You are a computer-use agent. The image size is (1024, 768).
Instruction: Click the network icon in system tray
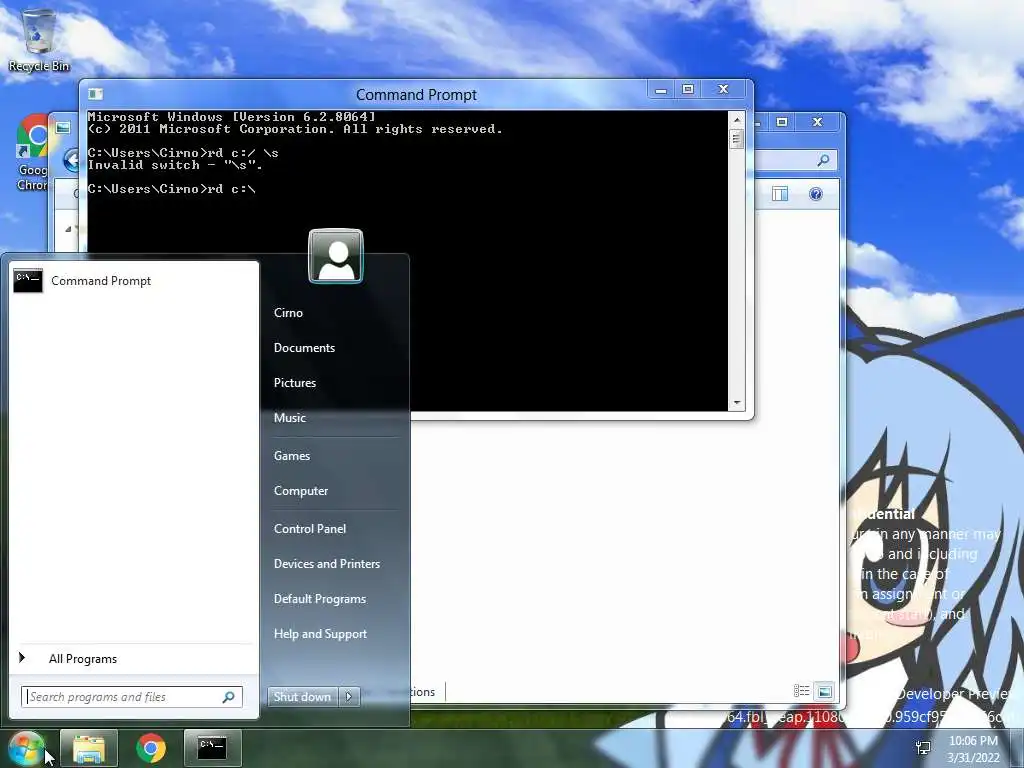(x=923, y=748)
